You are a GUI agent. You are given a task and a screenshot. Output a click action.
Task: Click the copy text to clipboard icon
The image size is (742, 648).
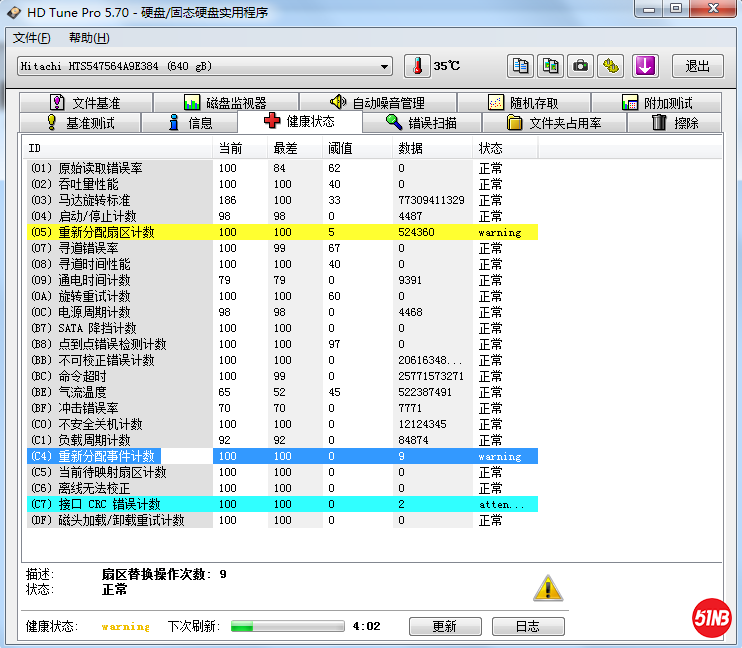[520, 66]
